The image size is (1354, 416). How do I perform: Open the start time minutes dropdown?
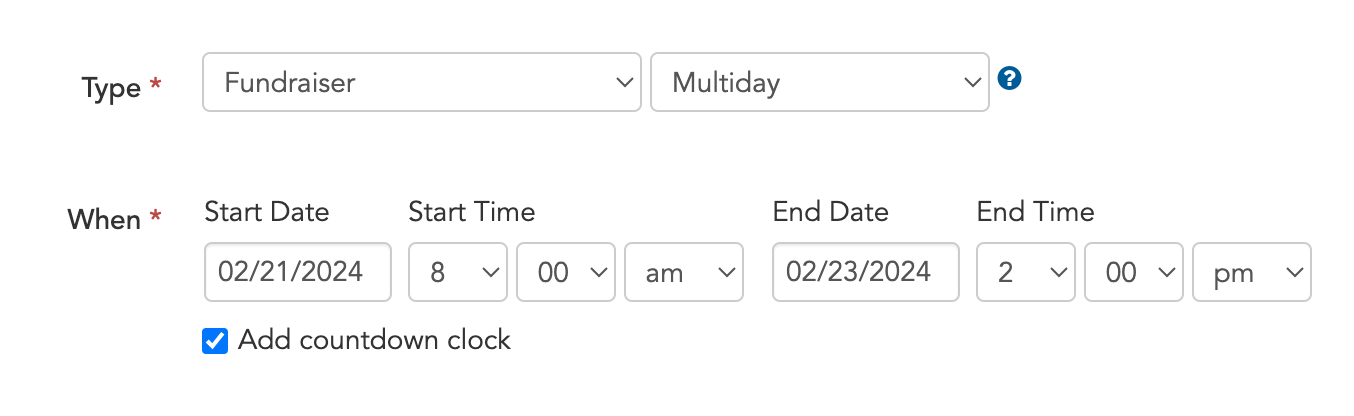tap(566, 272)
